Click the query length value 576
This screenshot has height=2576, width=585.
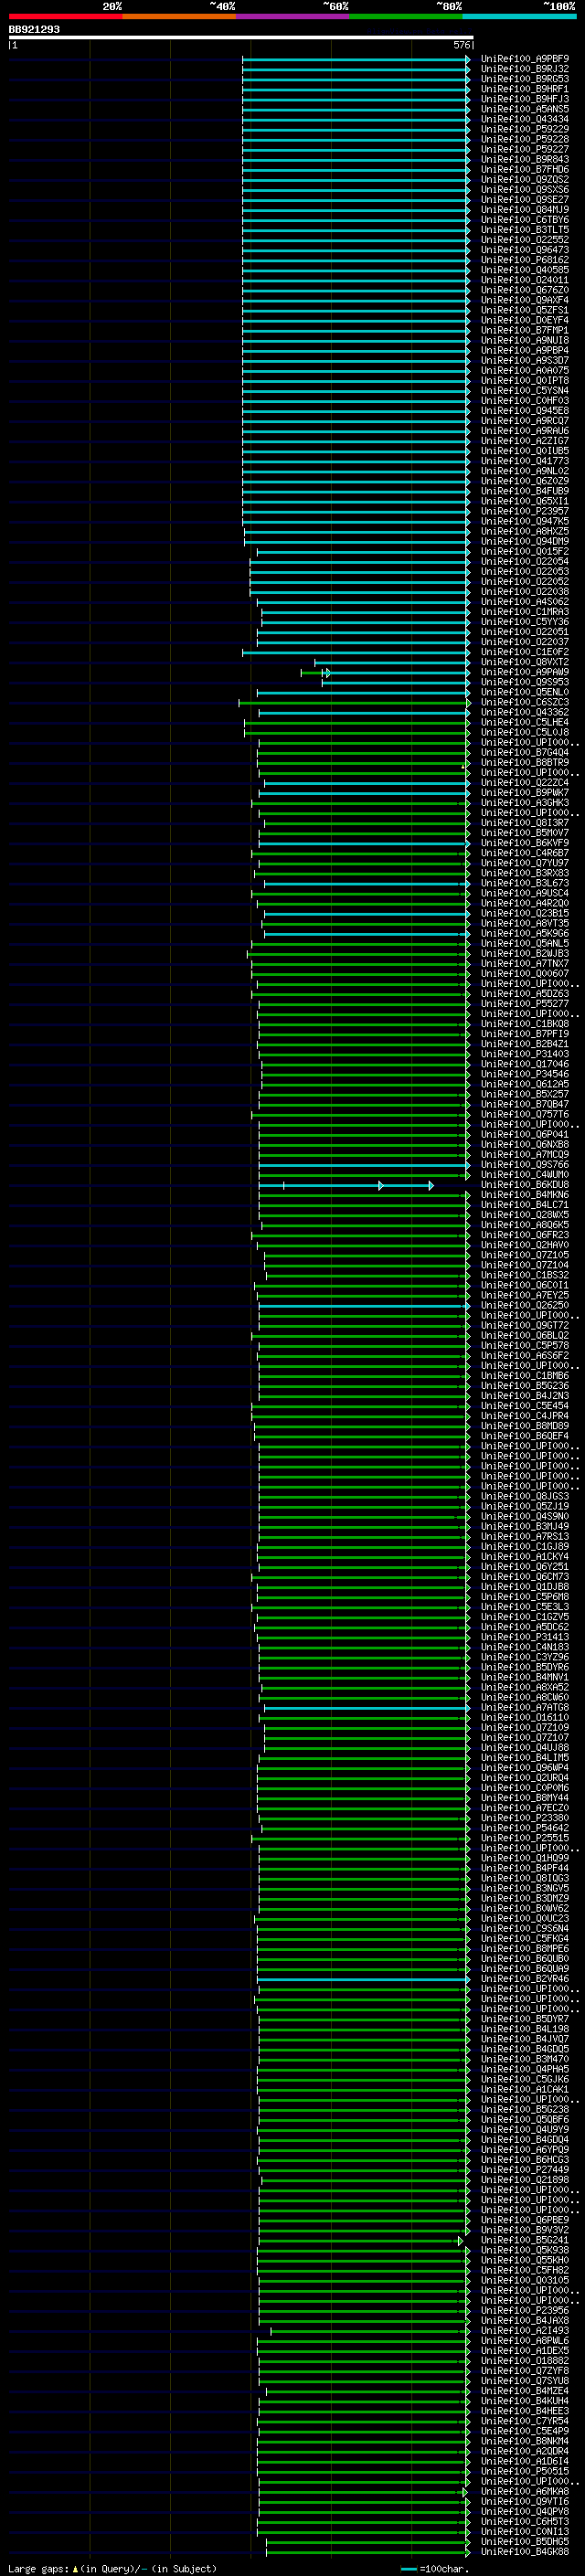461,45
